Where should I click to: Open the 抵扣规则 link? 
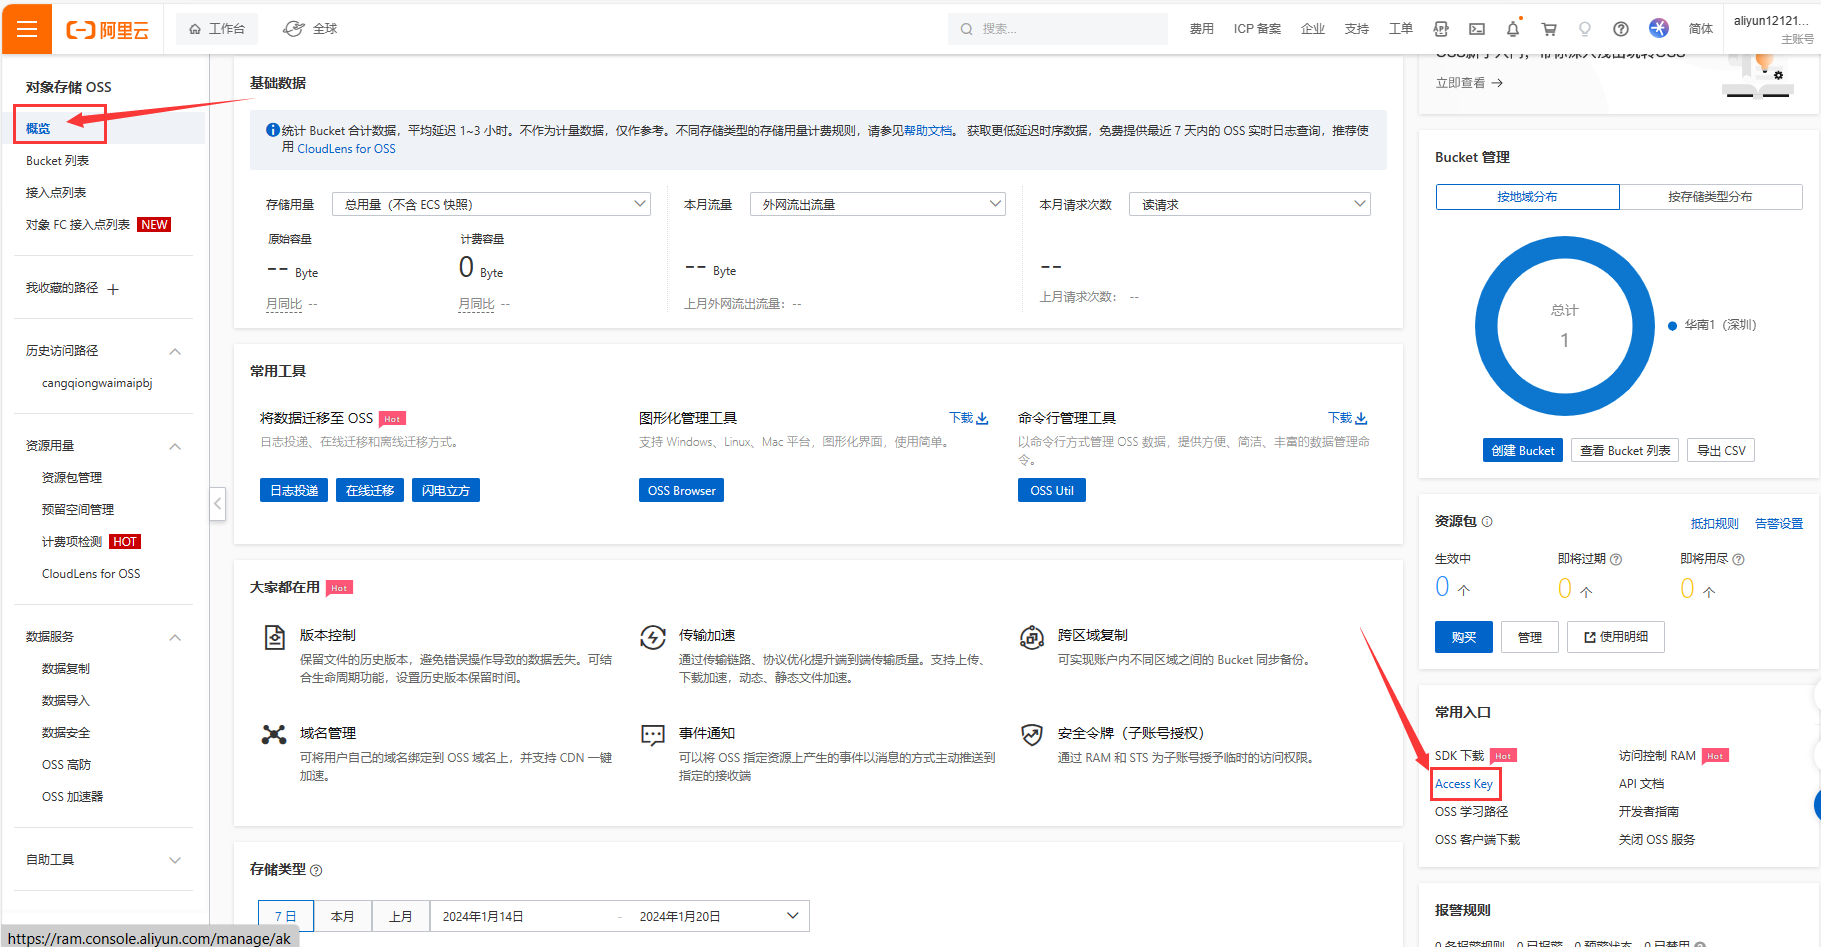click(1714, 523)
